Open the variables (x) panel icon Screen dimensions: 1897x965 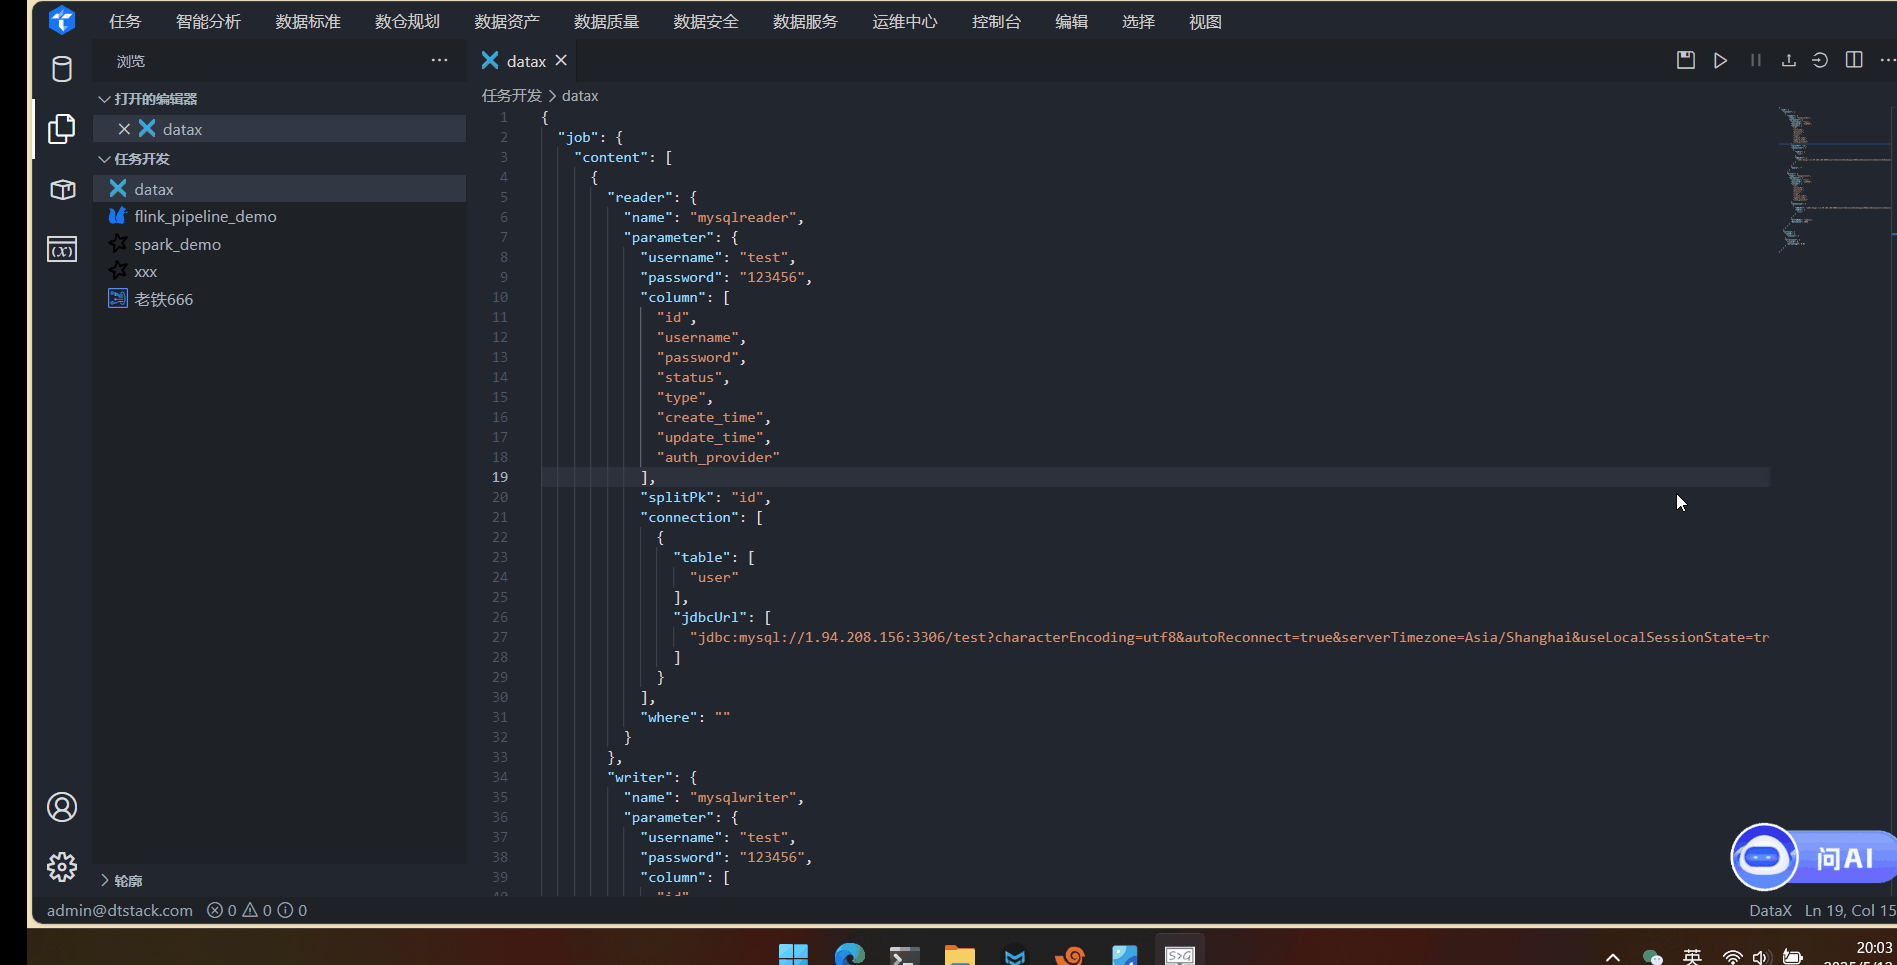click(x=62, y=249)
